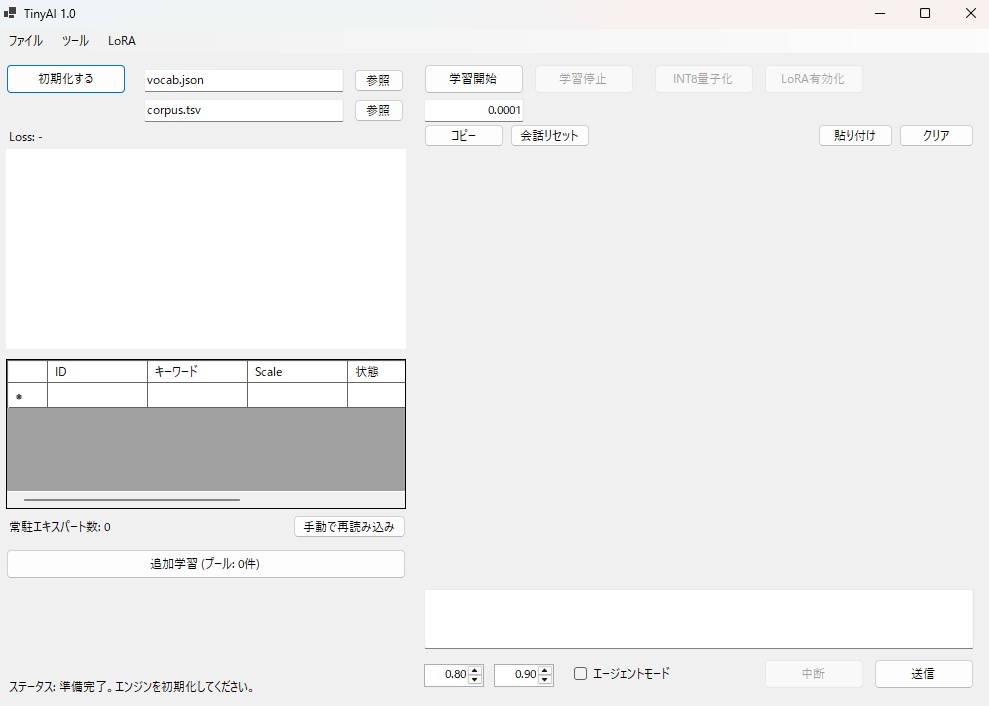The height and width of the screenshot is (706, 989).
Task: Enable the エージェントモード checkbox
Action: pos(580,674)
